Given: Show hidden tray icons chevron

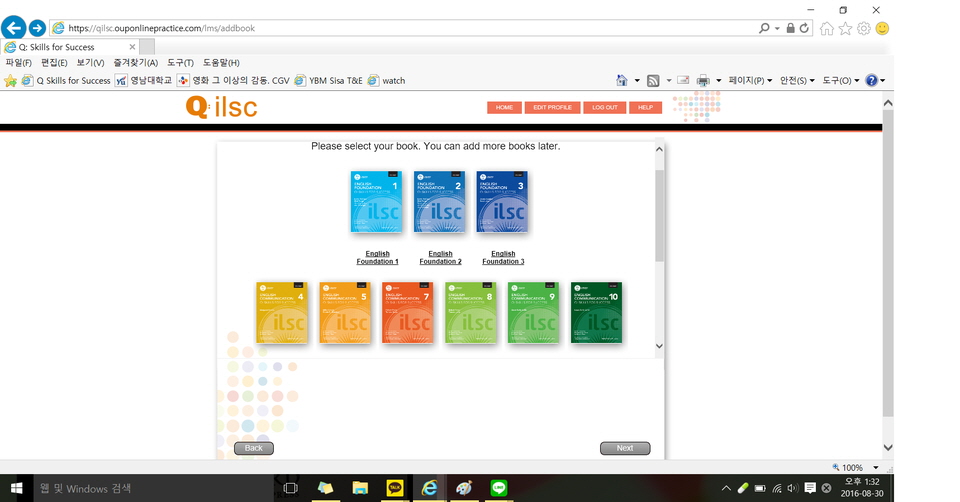Looking at the screenshot, I should [x=726, y=488].
